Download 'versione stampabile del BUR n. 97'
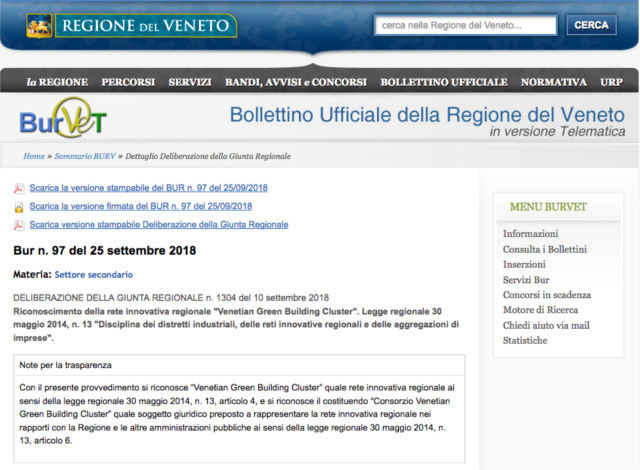Image resolution: width=640 pixels, height=470 pixels. [x=149, y=188]
